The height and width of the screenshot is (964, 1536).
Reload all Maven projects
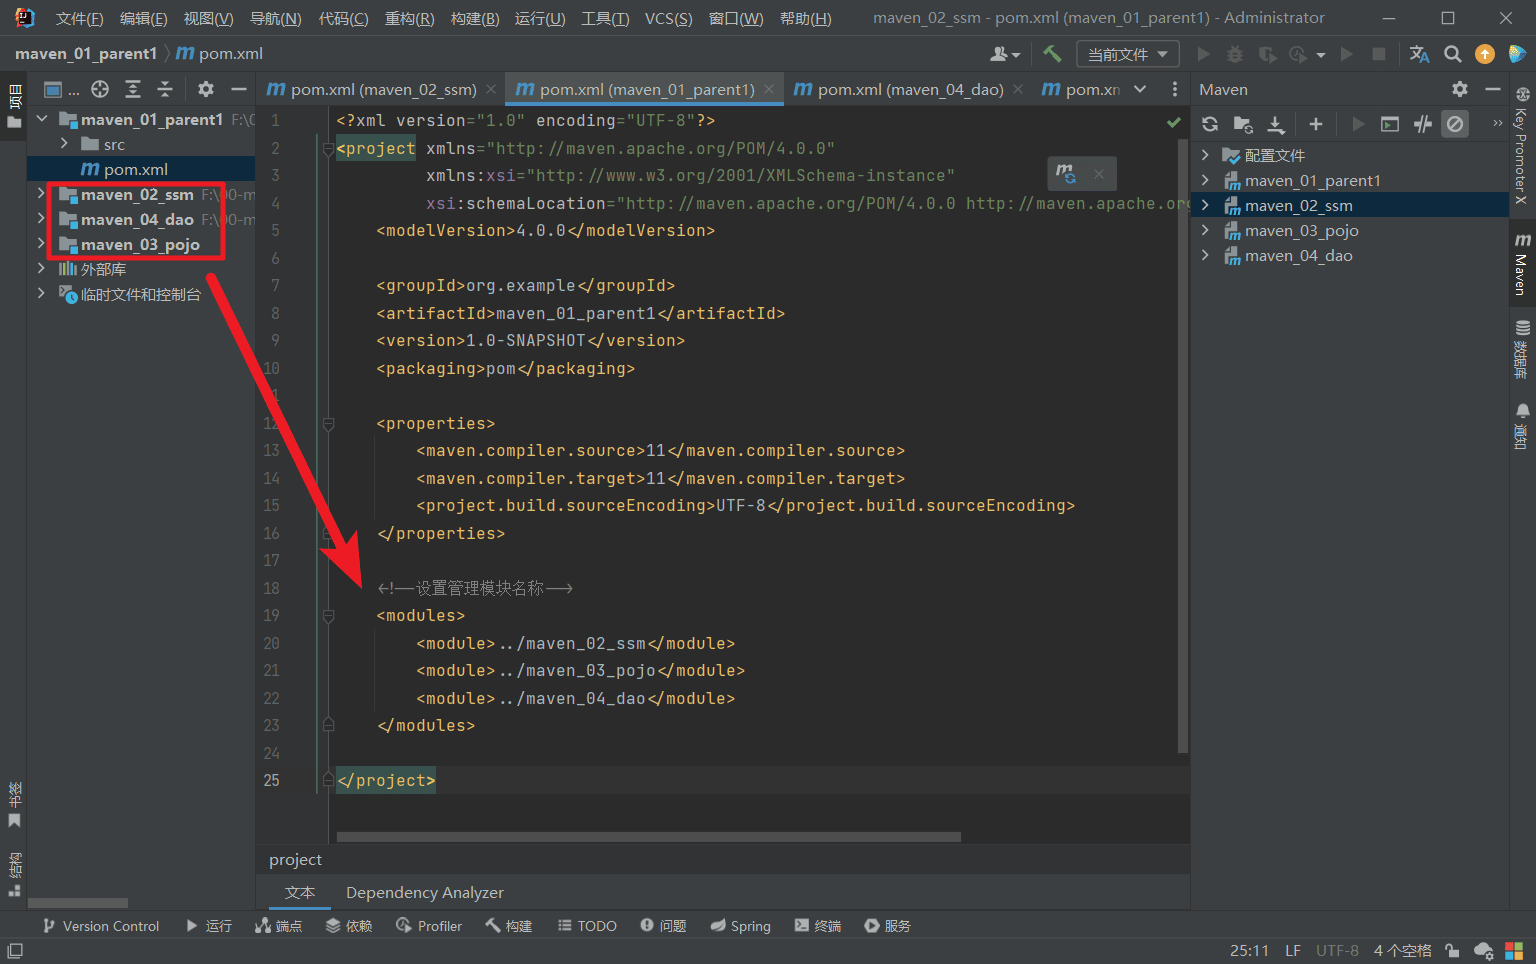(1210, 124)
